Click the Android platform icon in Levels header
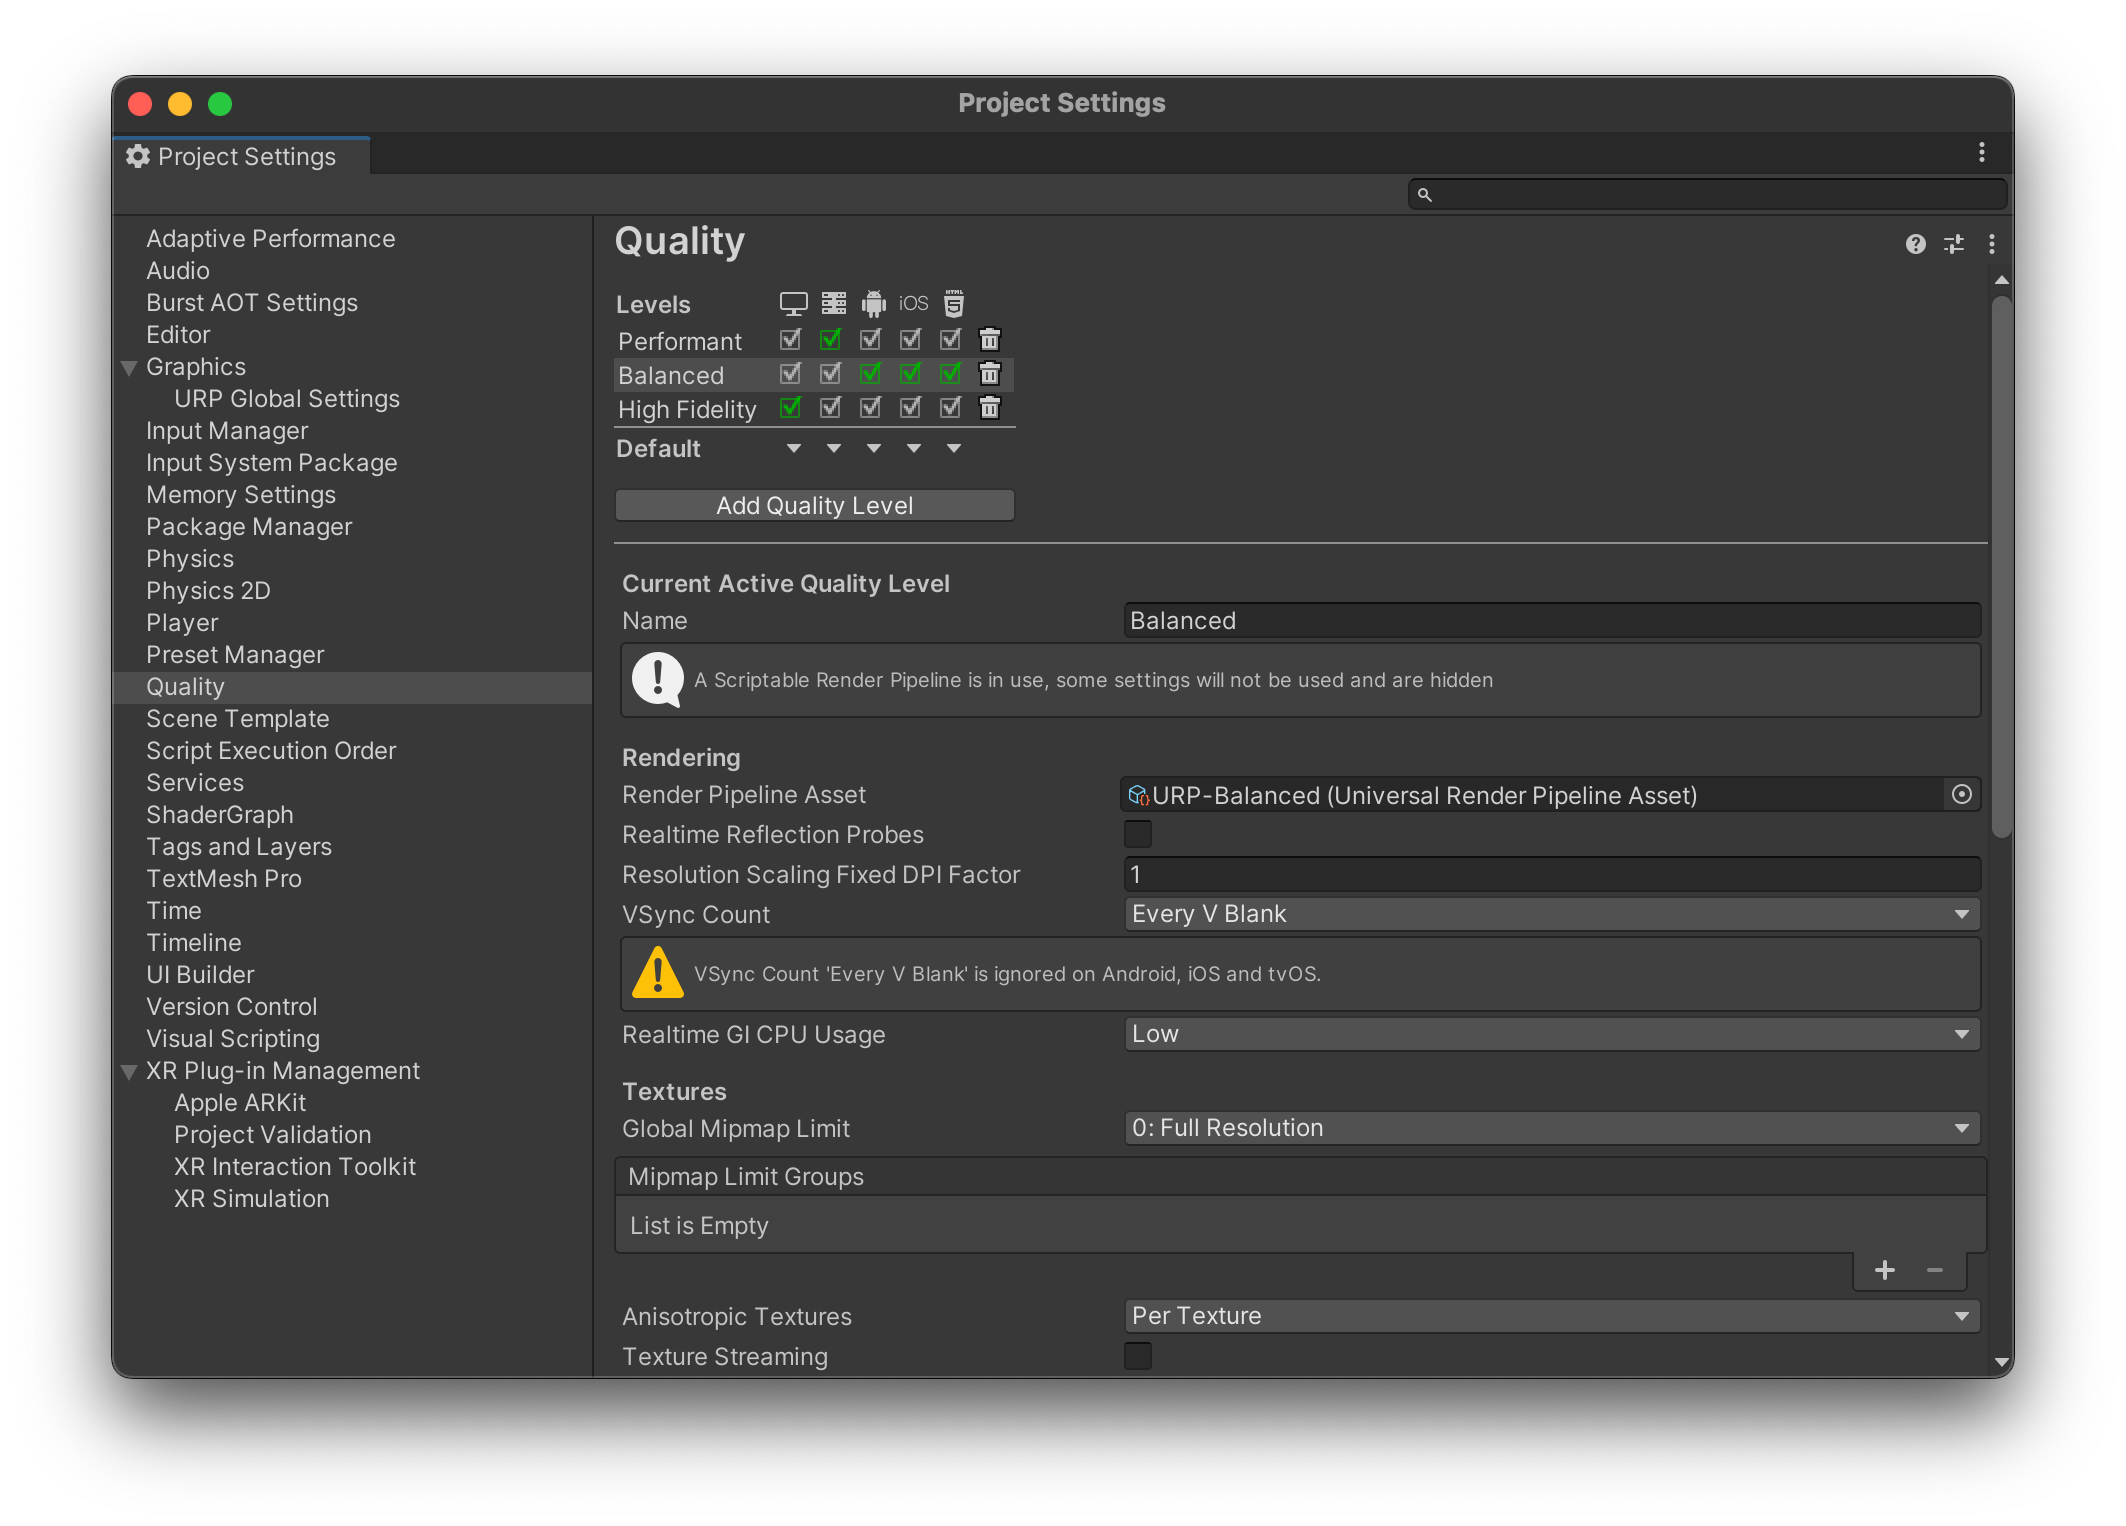Screen dimensions: 2126x1526 pos(873,303)
